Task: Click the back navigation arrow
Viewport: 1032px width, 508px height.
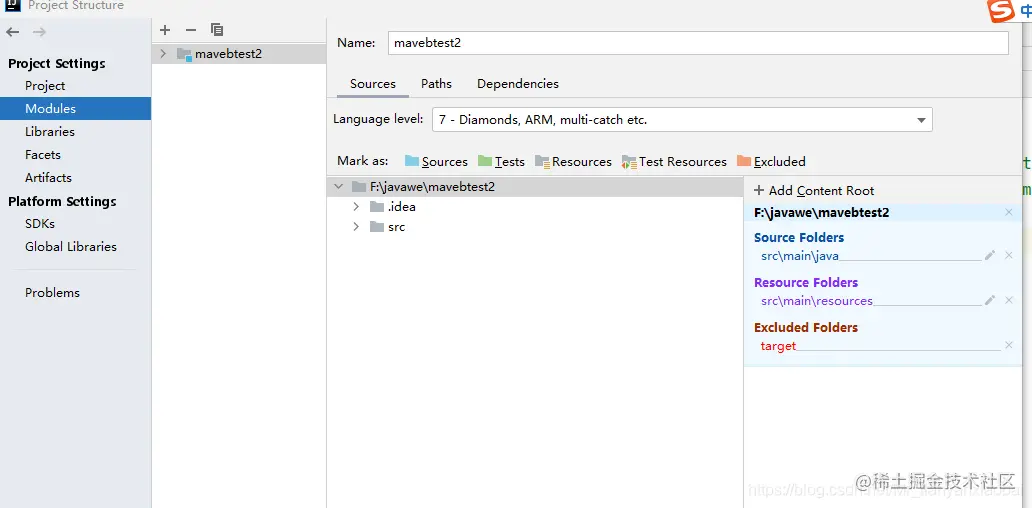Action: (x=13, y=32)
